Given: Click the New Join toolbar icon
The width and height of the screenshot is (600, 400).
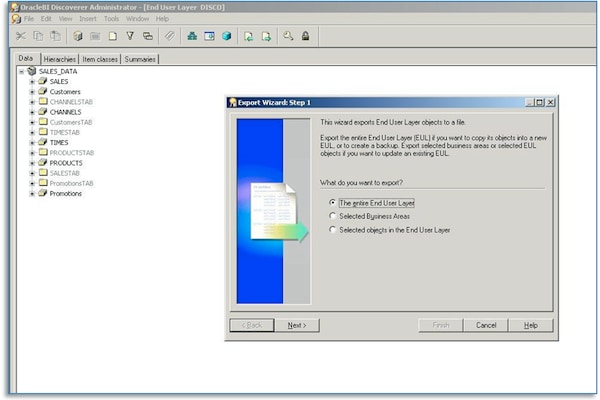Looking at the screenshot, I should pos(148,36).
